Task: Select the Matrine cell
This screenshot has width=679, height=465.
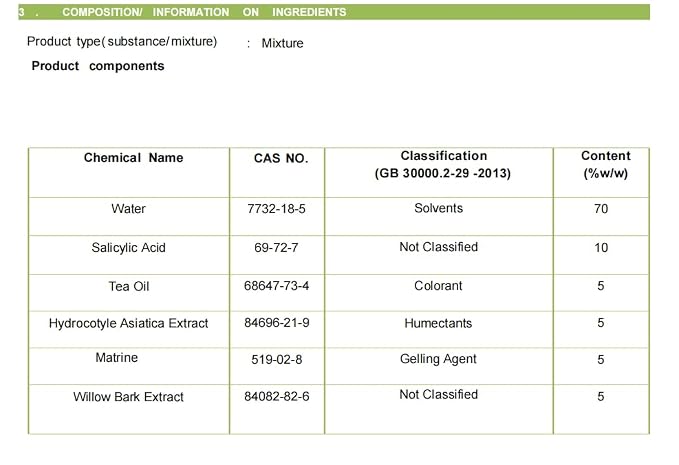Action: pyautogui.click(x=116, y=358)
